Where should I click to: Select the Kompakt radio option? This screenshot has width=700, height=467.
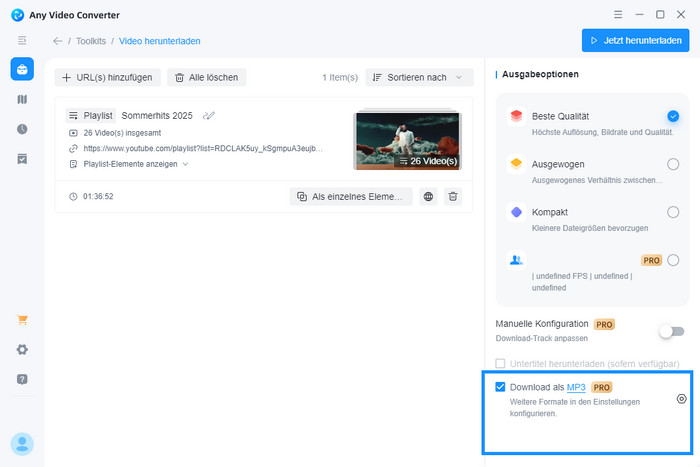click(x=673, y=212)
